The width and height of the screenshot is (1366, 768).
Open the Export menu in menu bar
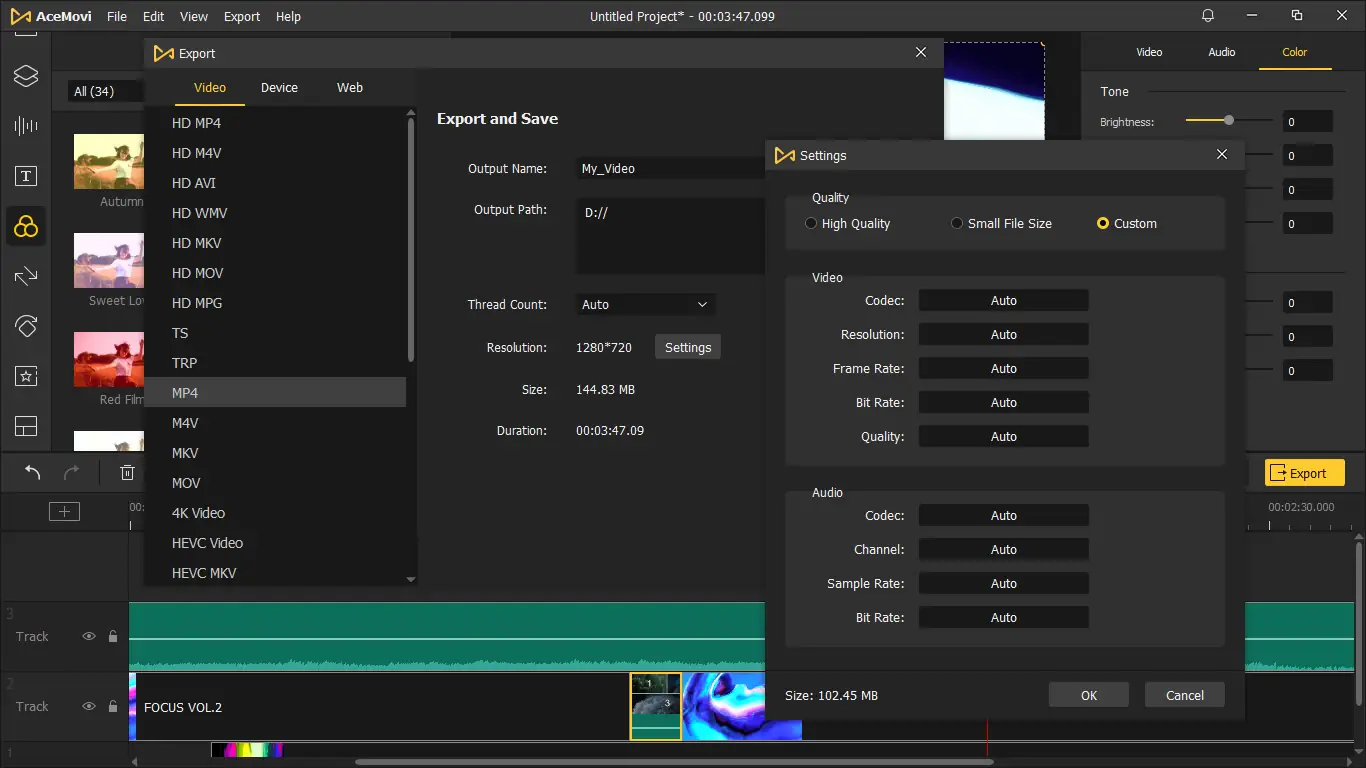pos(242,17)
